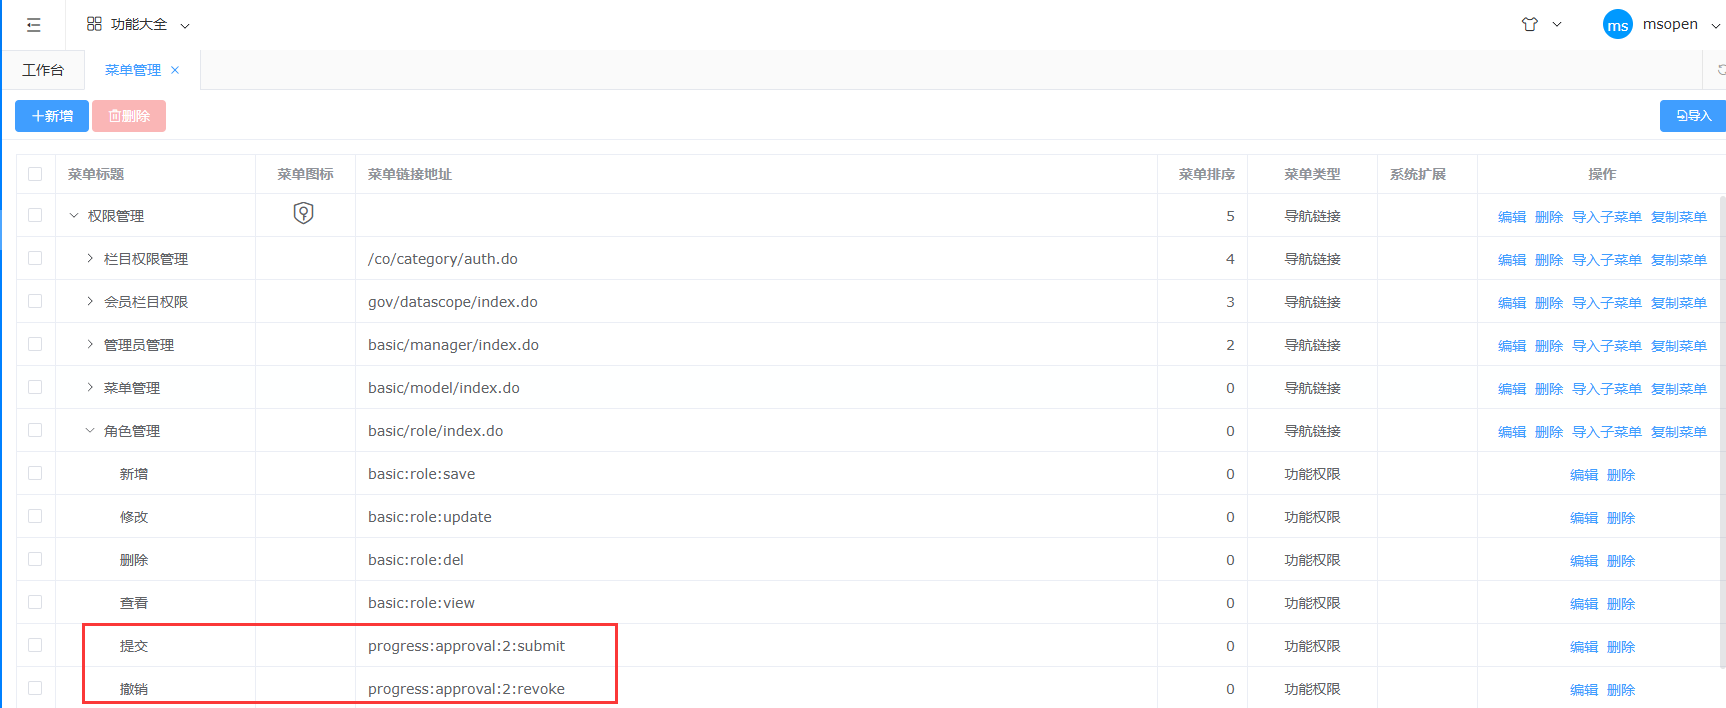Click the 新增 add button
This screenshot has width=1726, height=708.
[x=52, y=116]
